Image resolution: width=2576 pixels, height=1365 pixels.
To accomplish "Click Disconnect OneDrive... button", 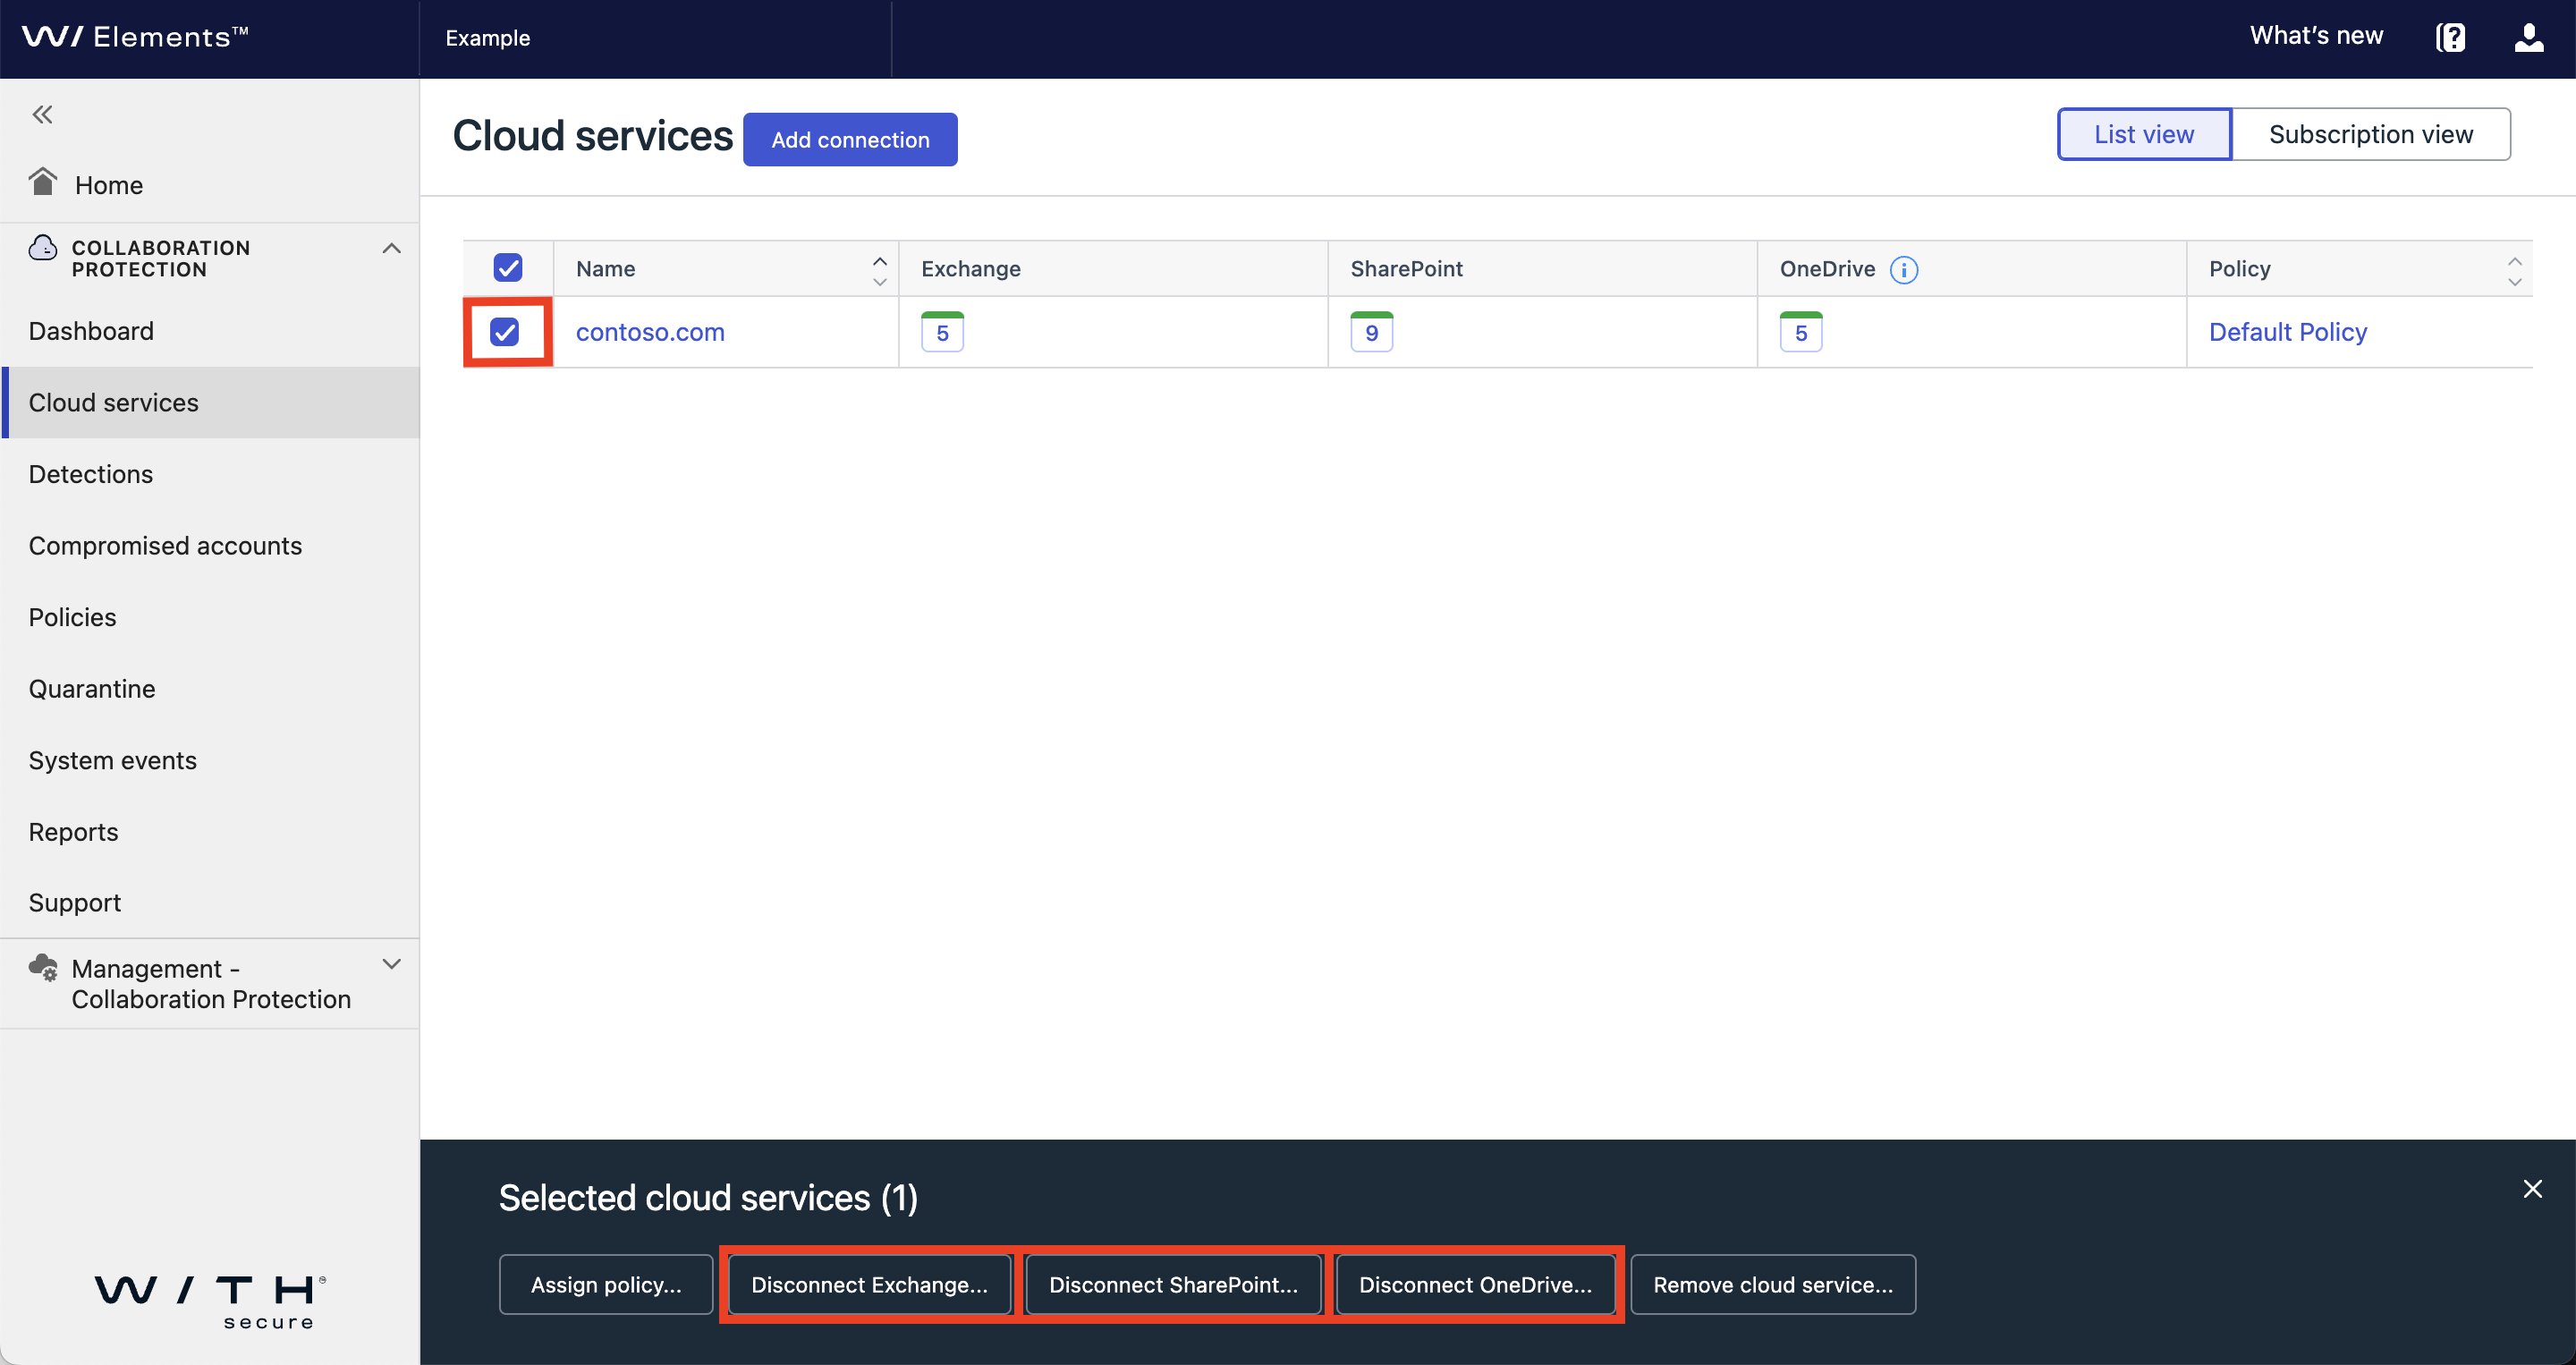I will pos(1475,1285).
